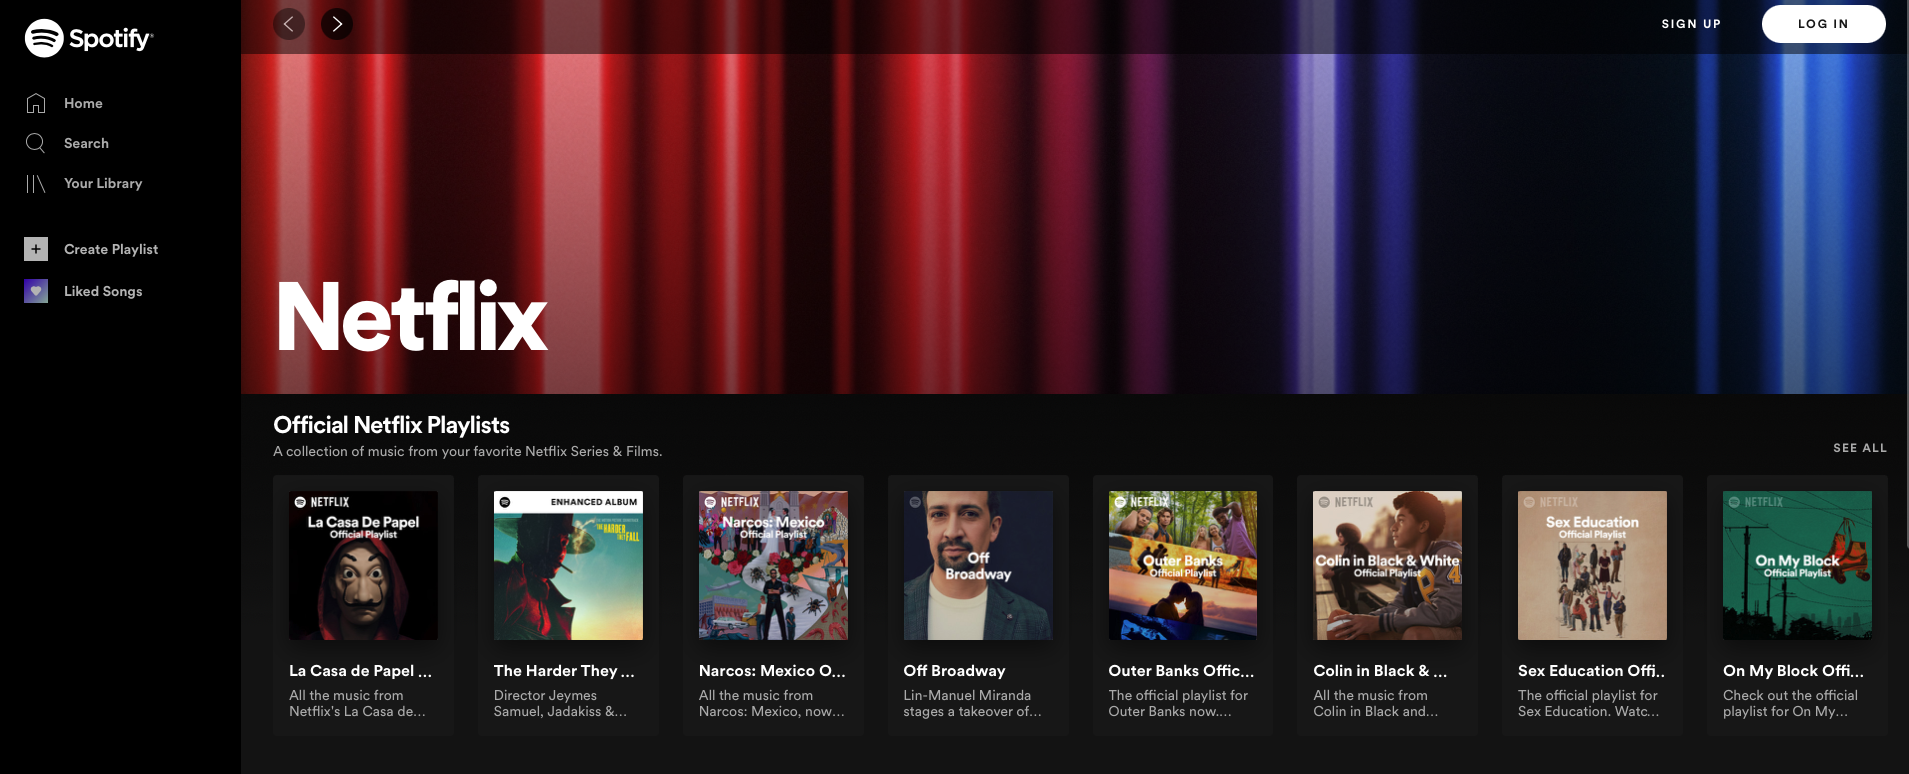Click the 'Off Broadway' title text
The width and height of the screenshot is (1909, 774).
(x=954, y=671)
